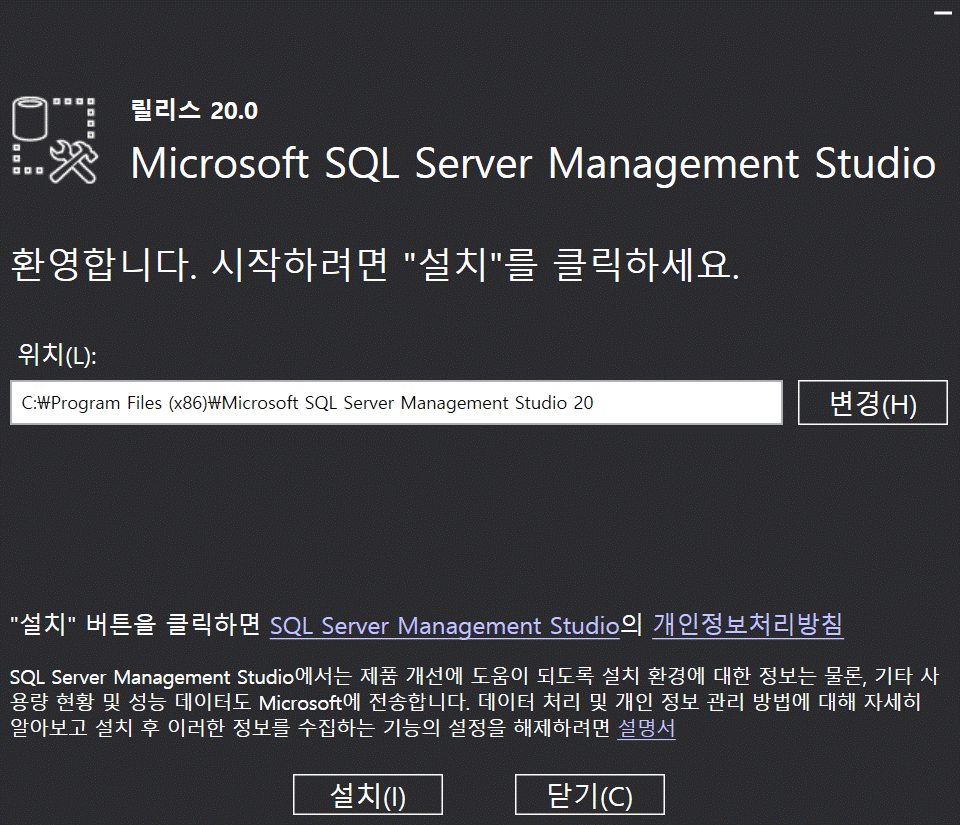Minimize the installer window

tap(943, 13)
